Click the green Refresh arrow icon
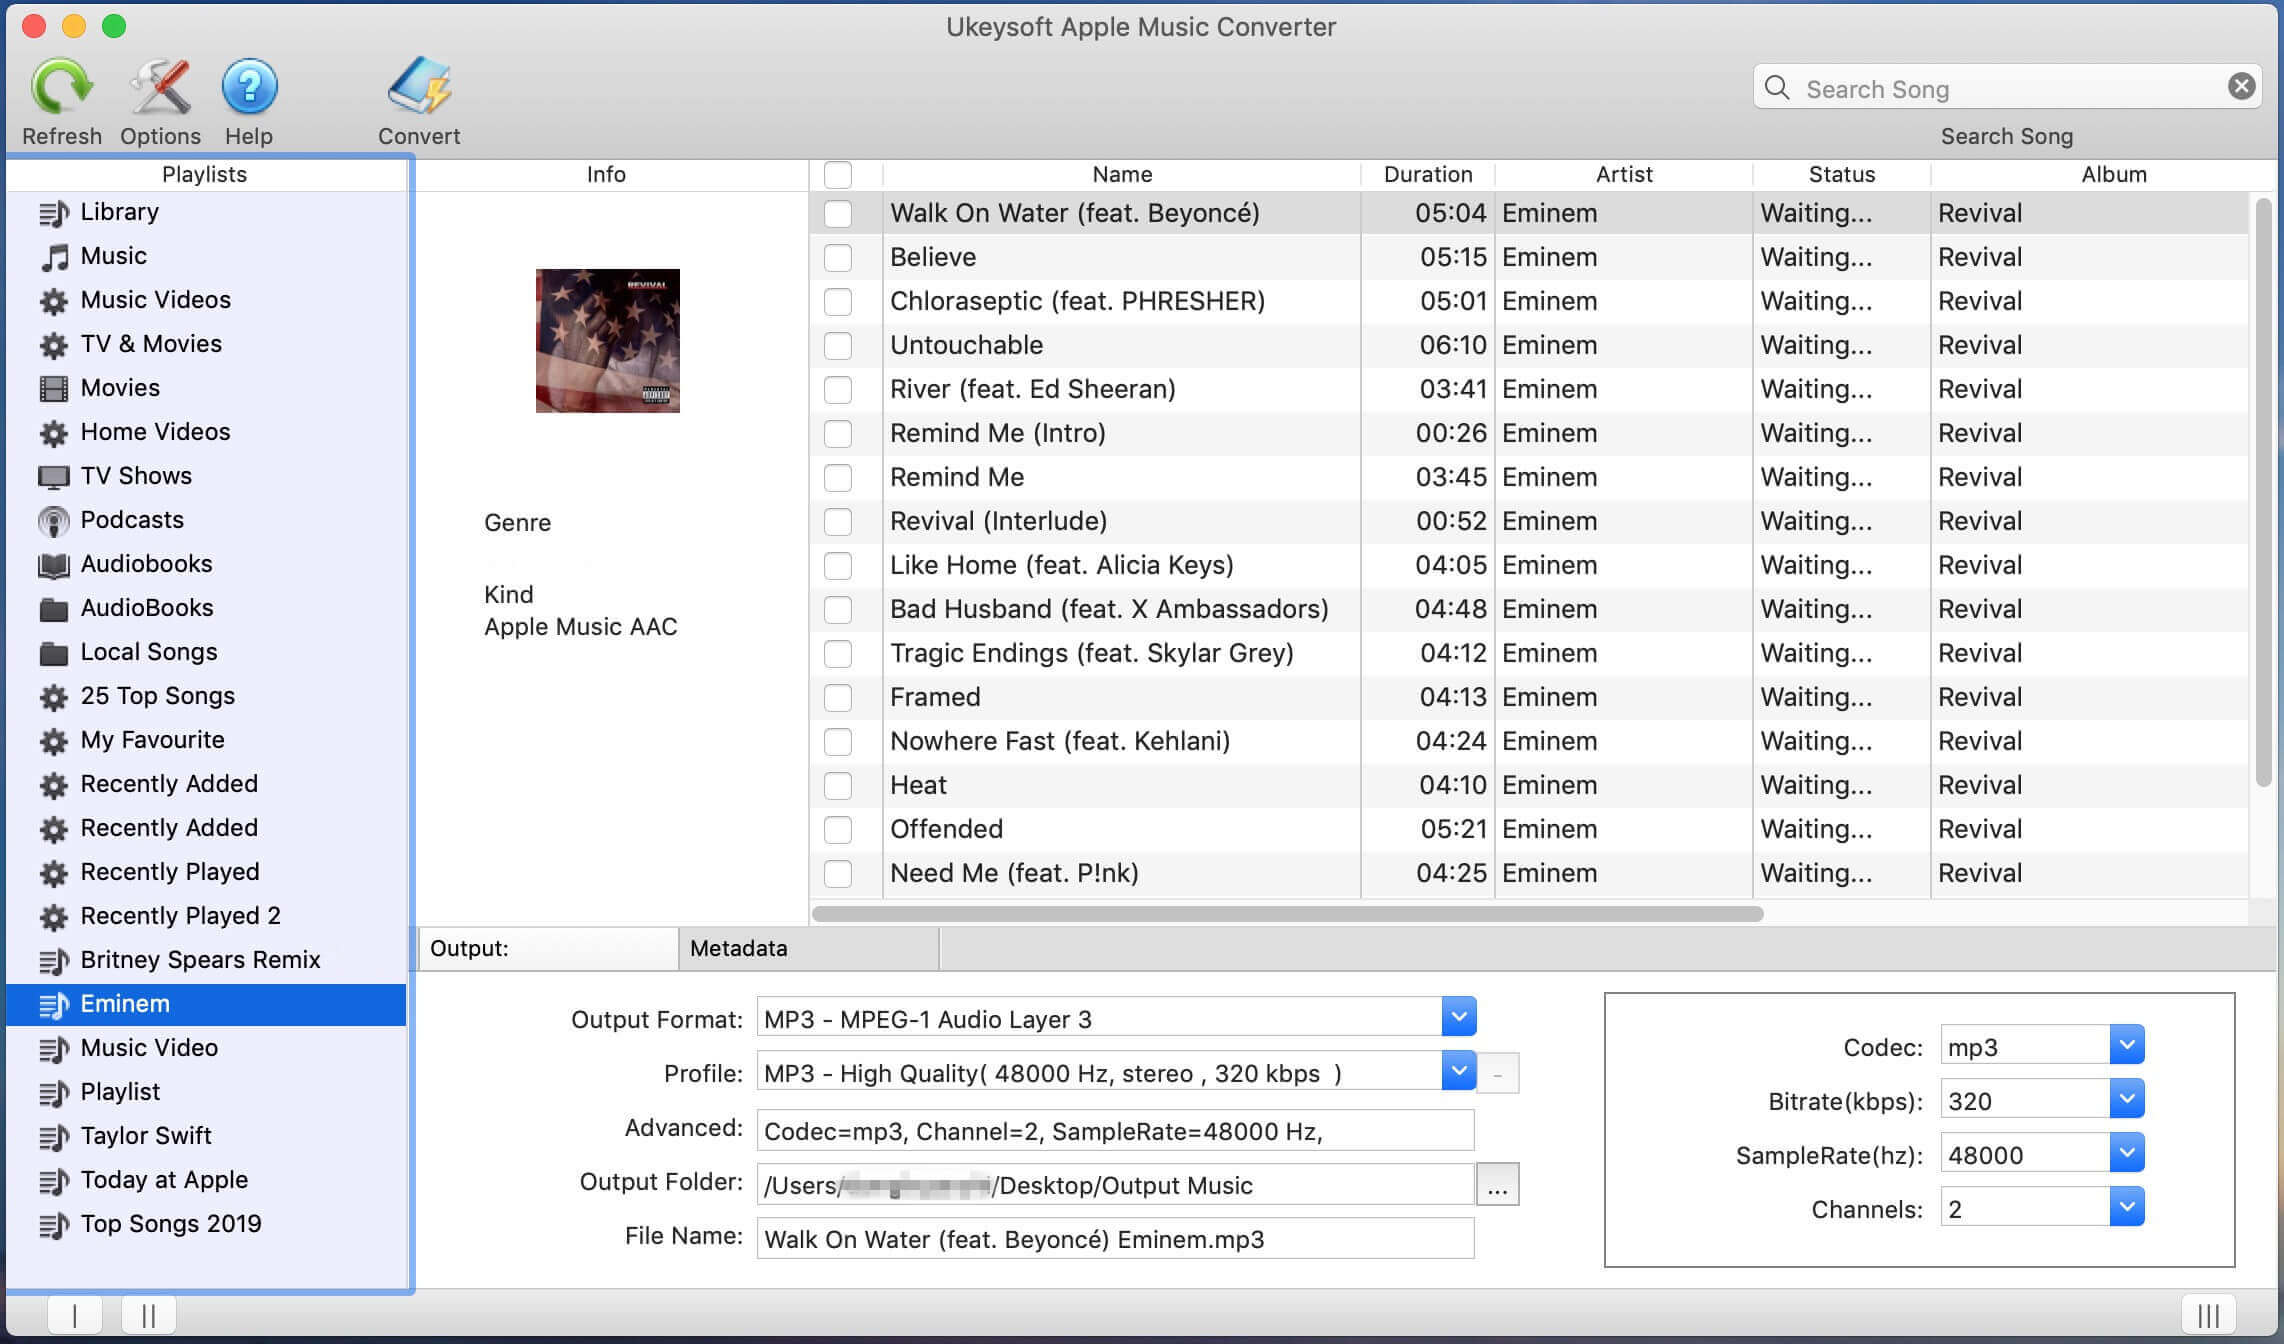This screenshot has width=2284, height=1344. click(x=62, y=86)
